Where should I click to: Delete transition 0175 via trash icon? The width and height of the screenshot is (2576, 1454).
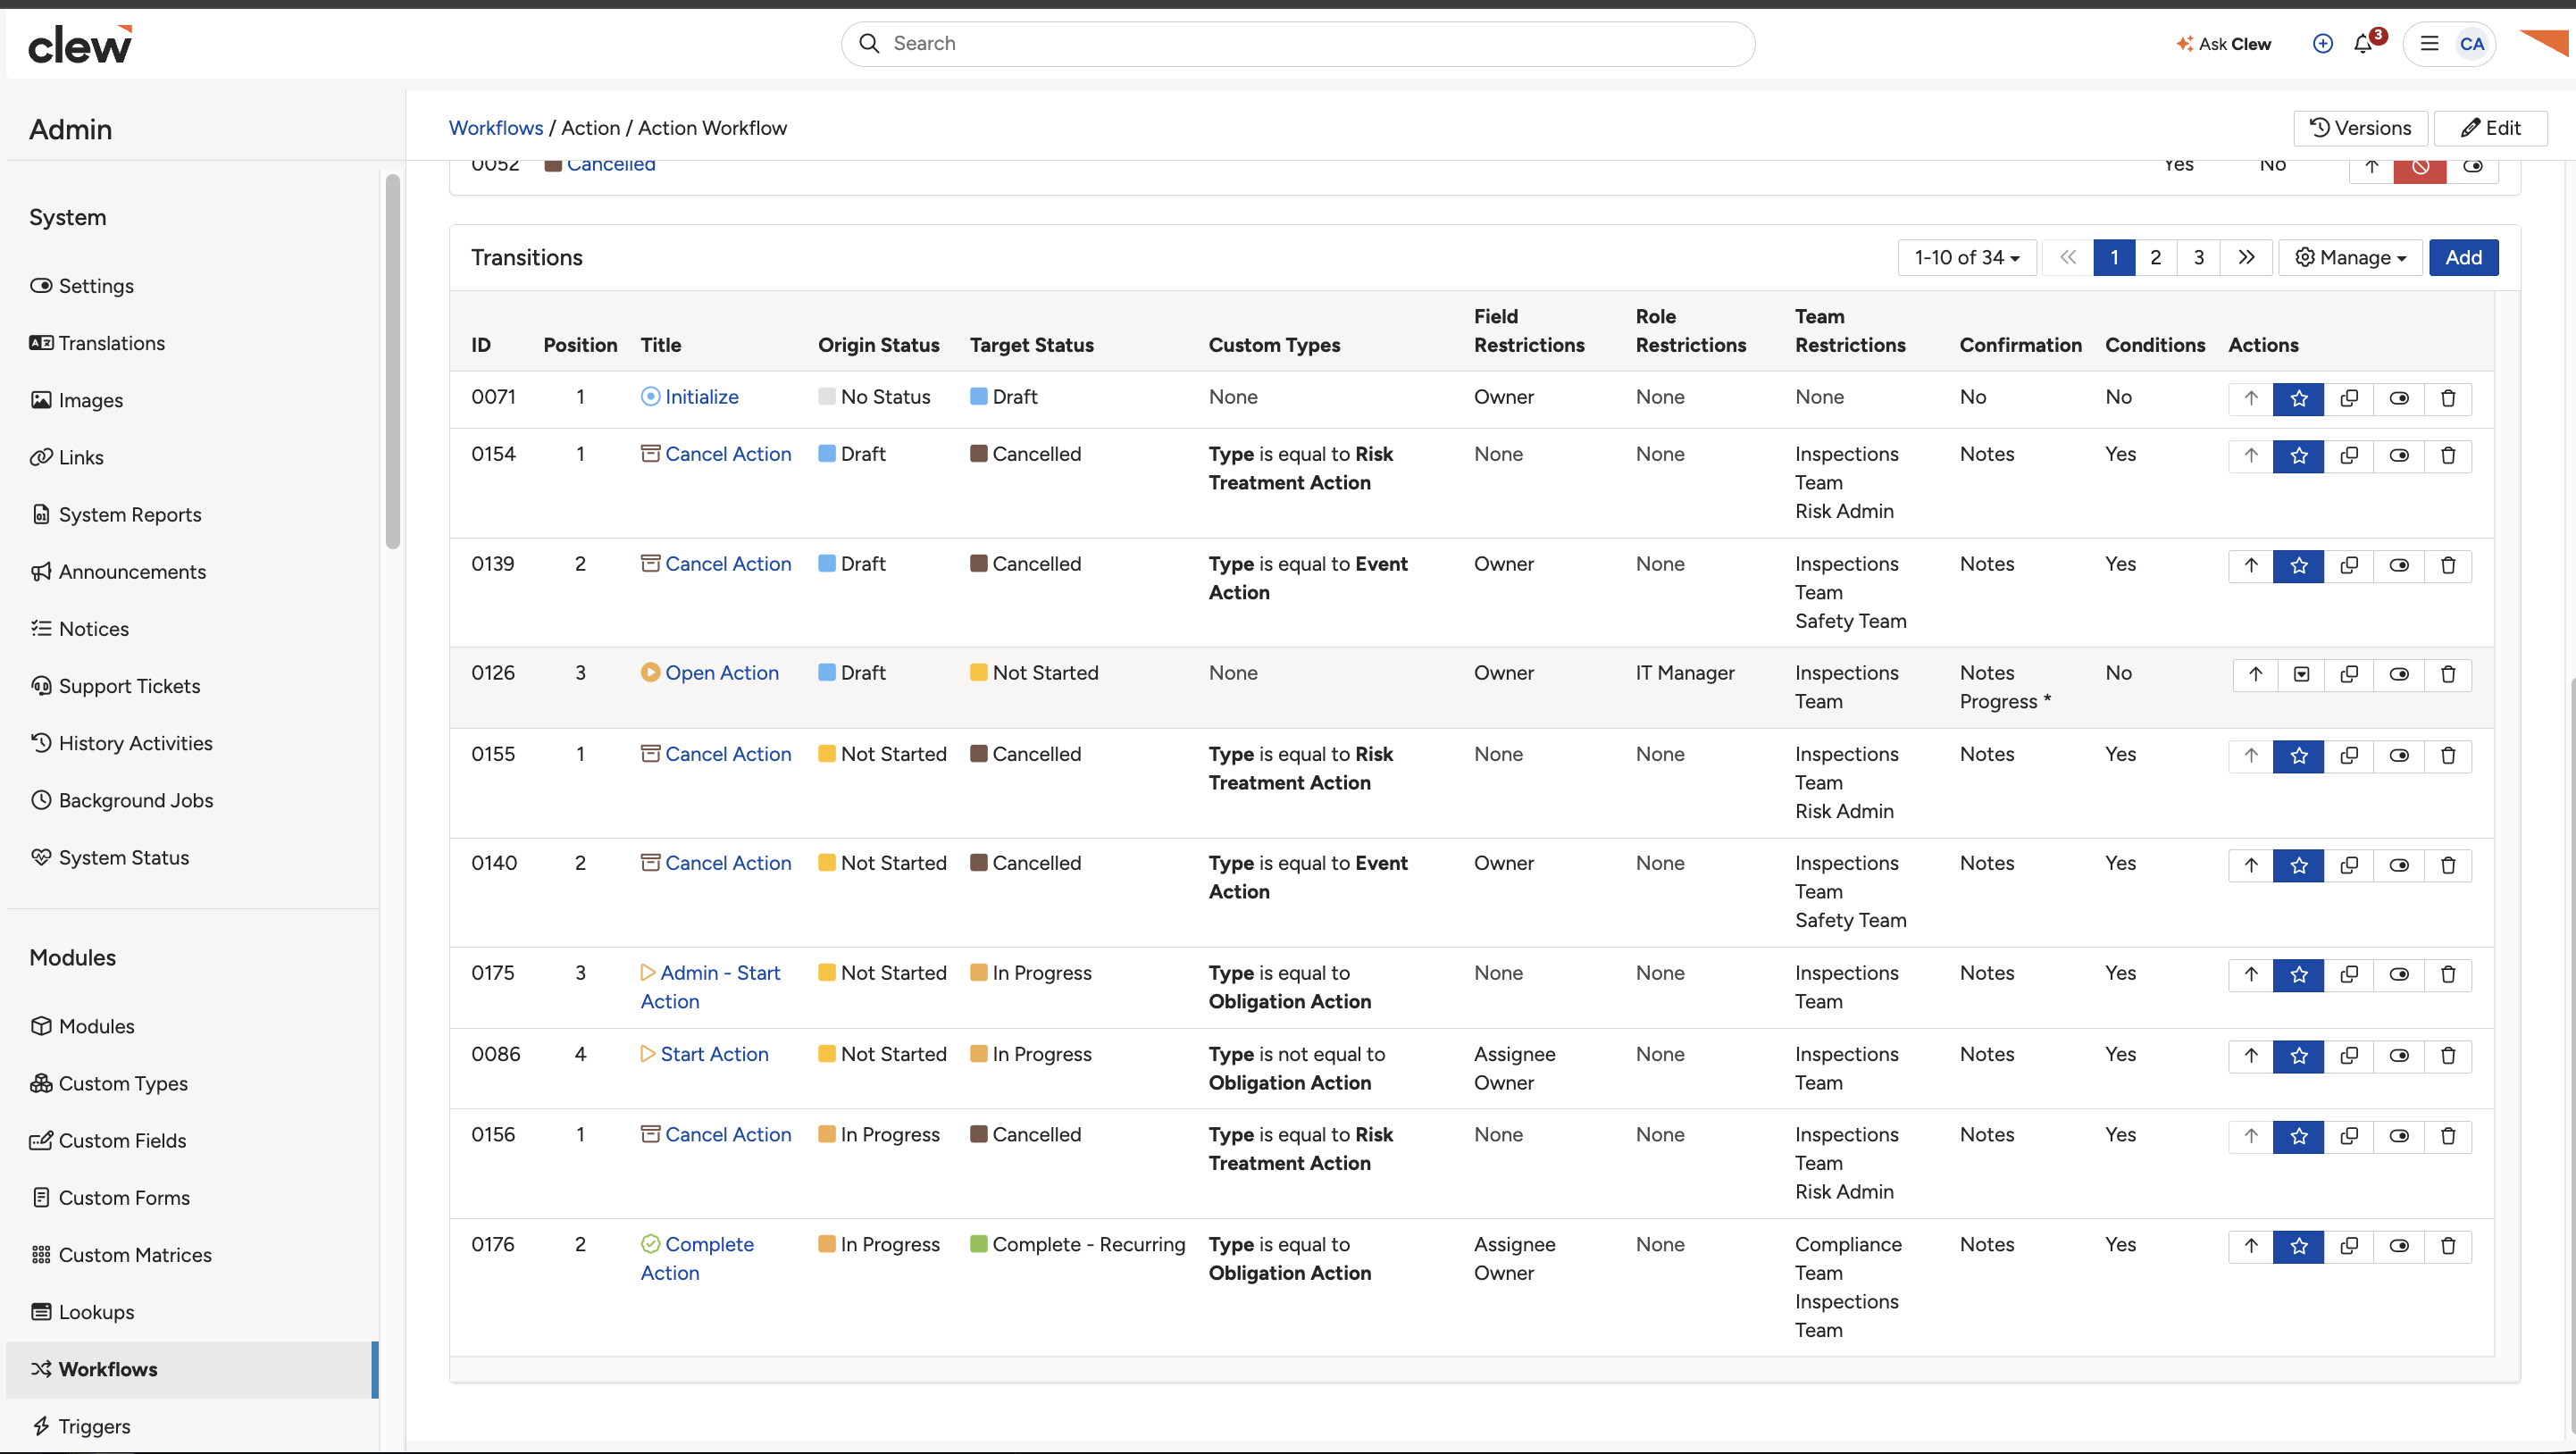2448,974
